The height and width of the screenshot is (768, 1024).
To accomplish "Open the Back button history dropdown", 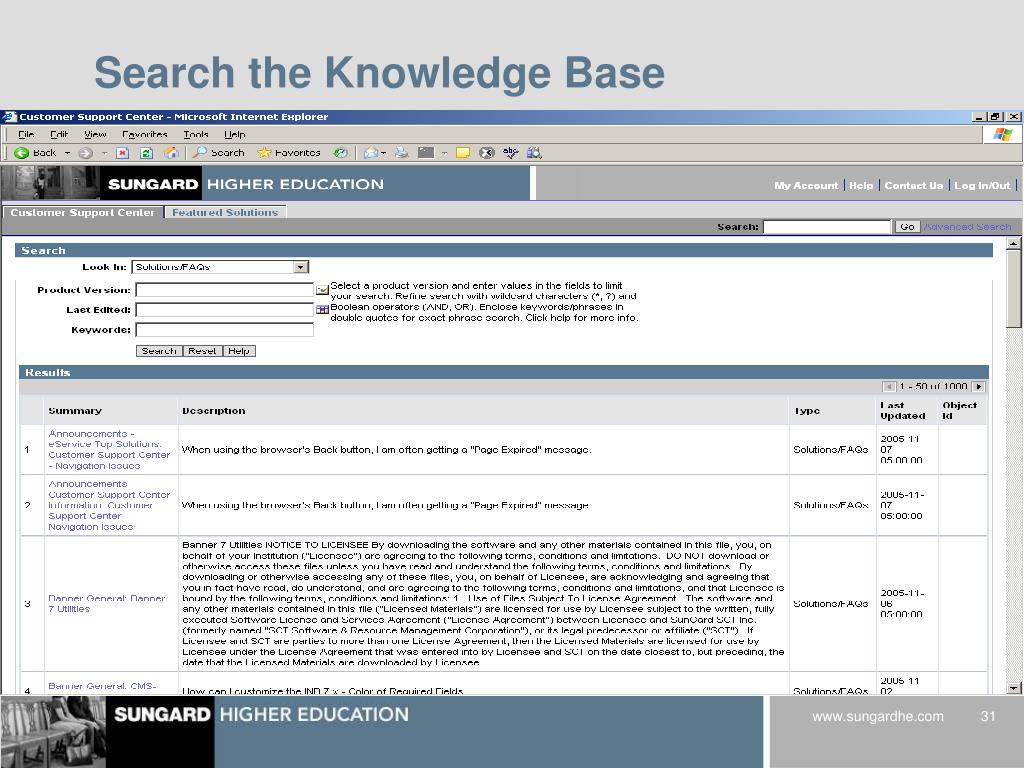I will click(67, 153).
